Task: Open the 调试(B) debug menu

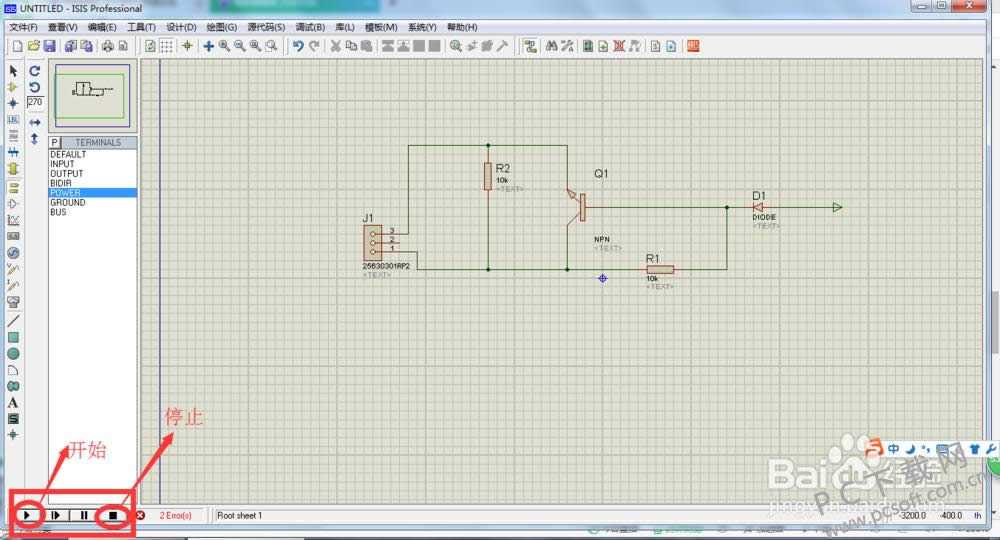Action: 310,27
